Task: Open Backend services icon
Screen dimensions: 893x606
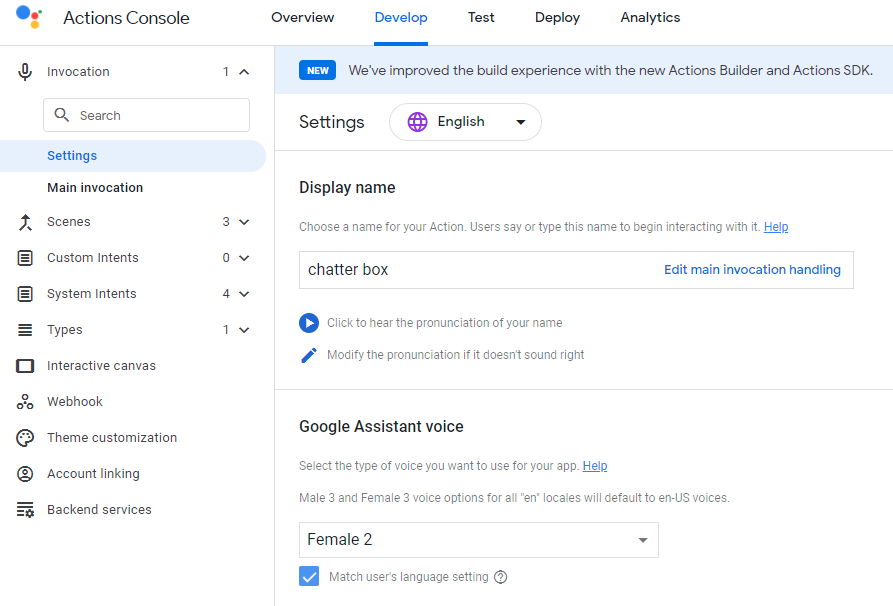Action: pyautogui.click(x=23, y=509)
